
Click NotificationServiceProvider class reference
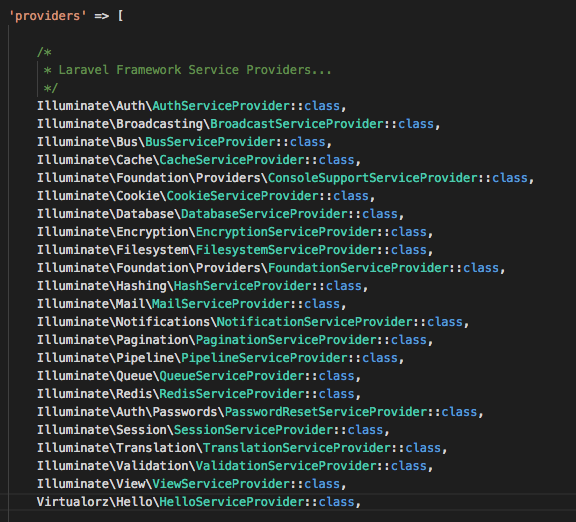[x=315, y=322]
